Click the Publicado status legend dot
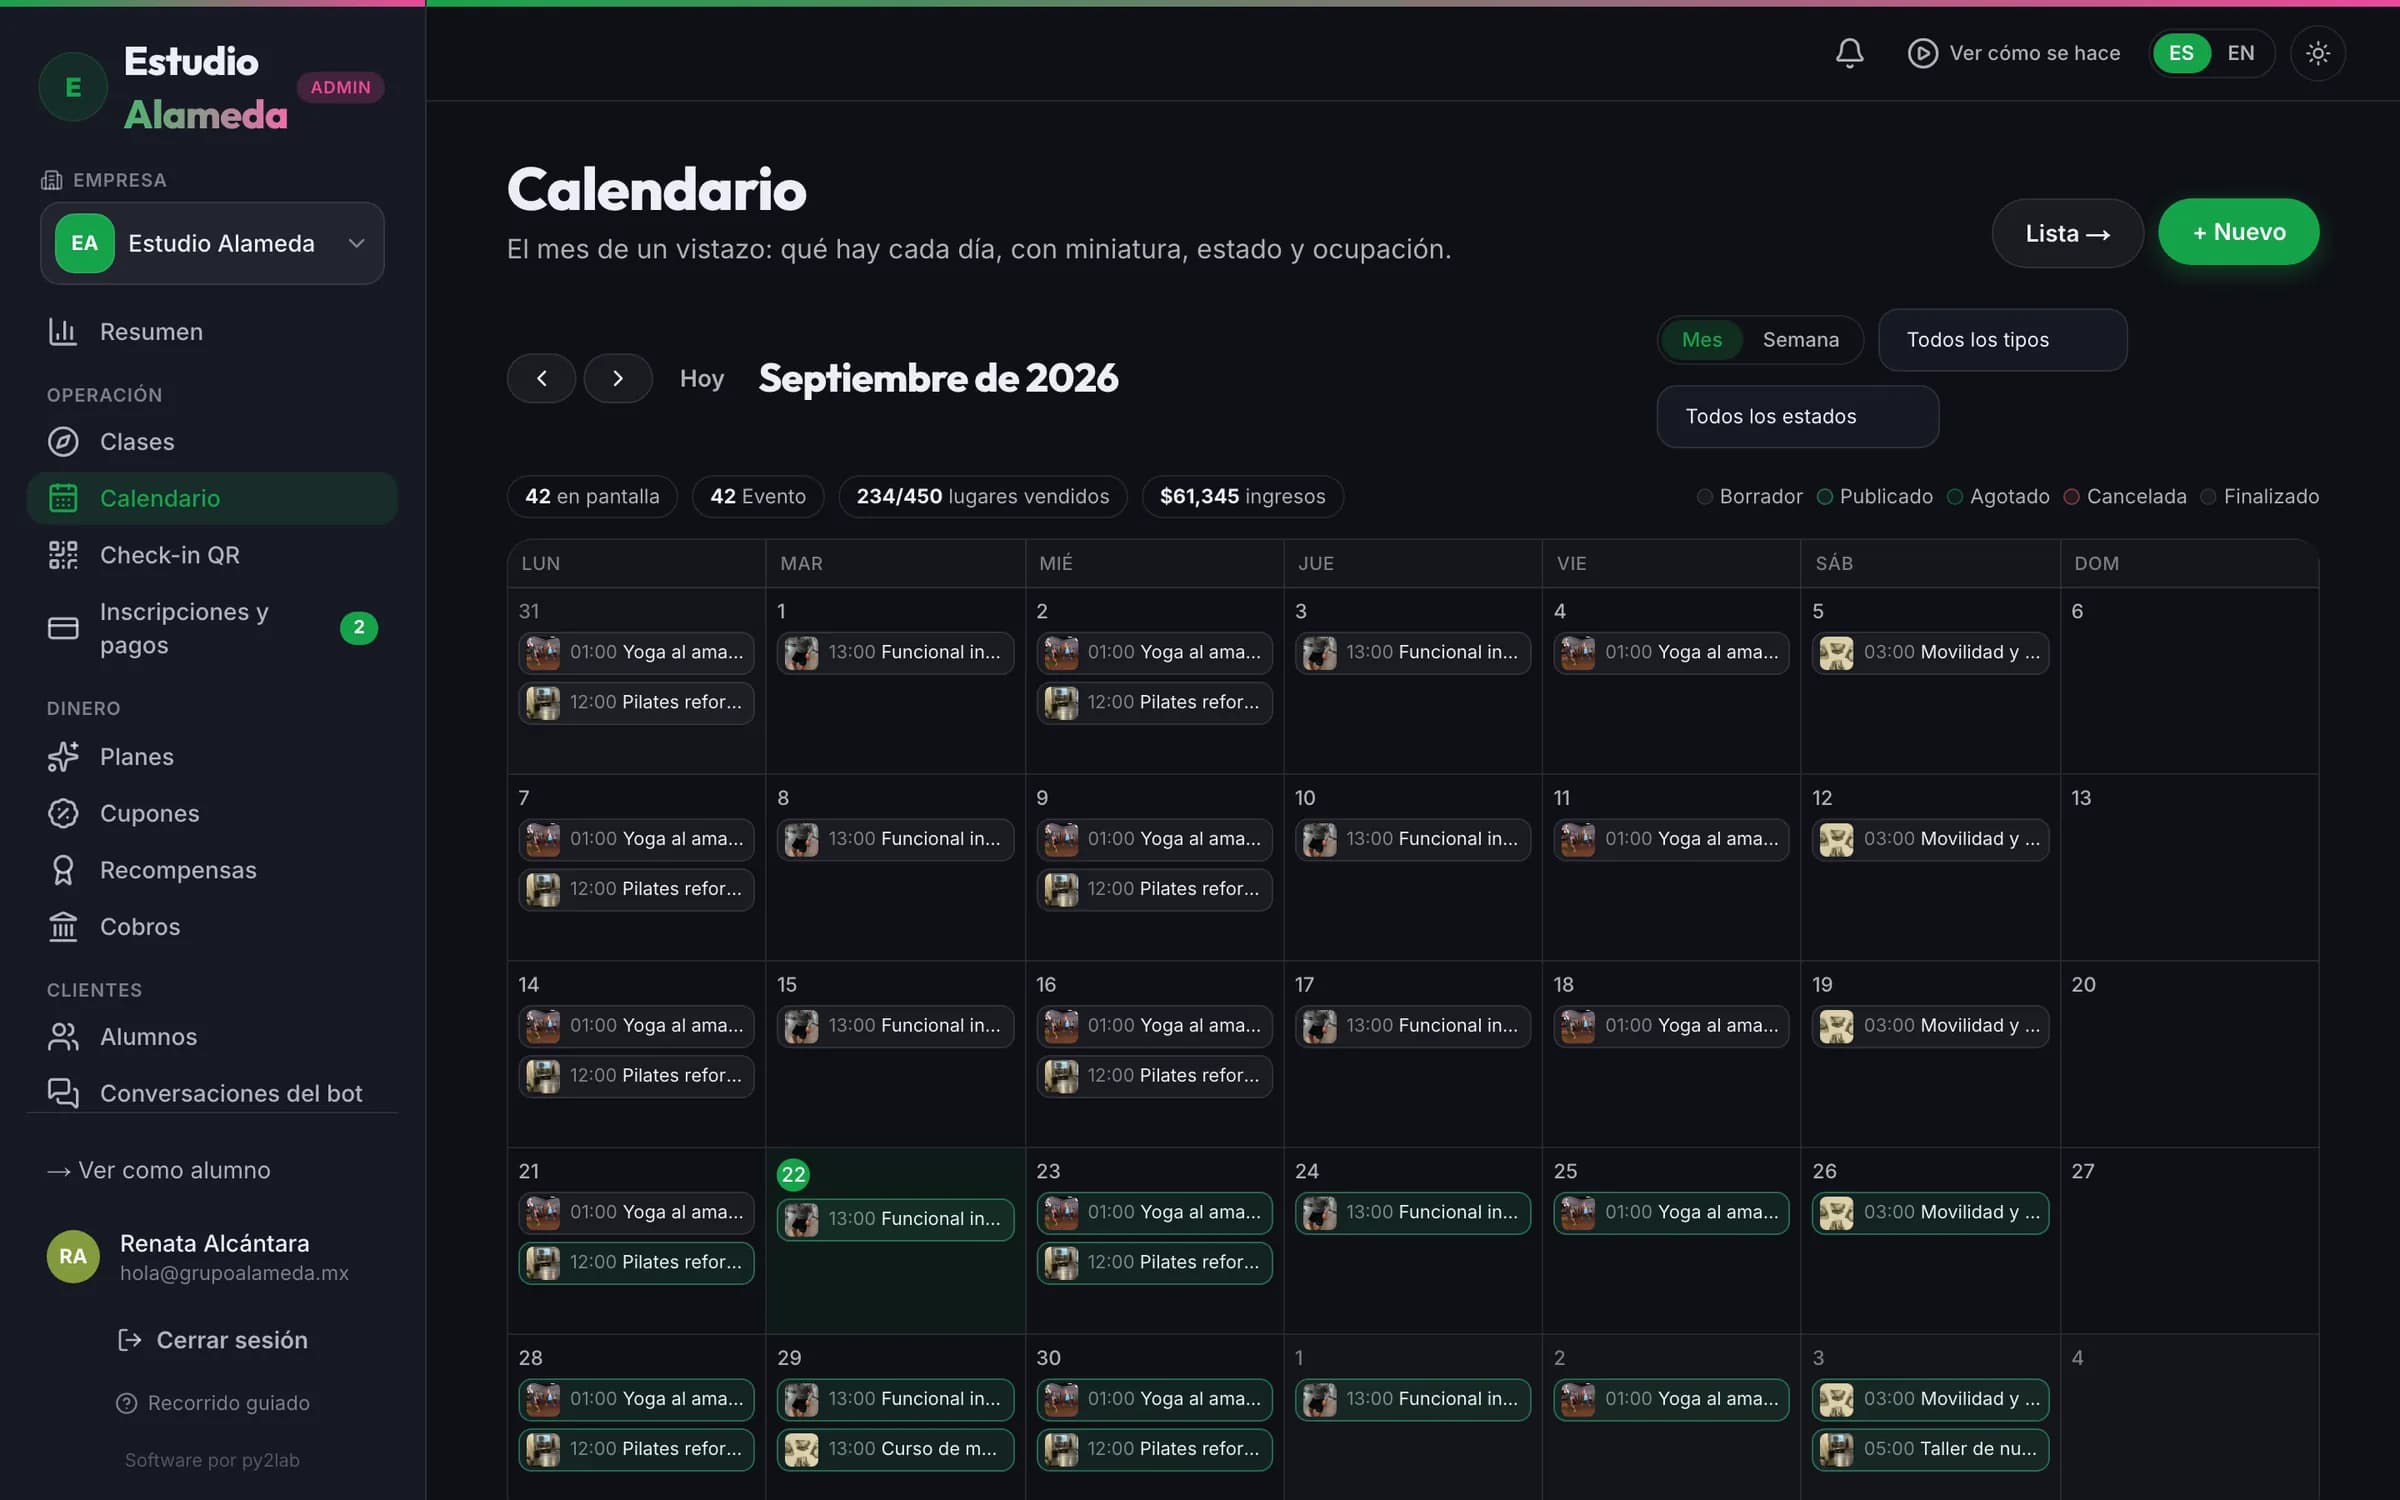The height and width of the screenshot is (1500, 2400). pyautogui.click(x=1824, y=497)
